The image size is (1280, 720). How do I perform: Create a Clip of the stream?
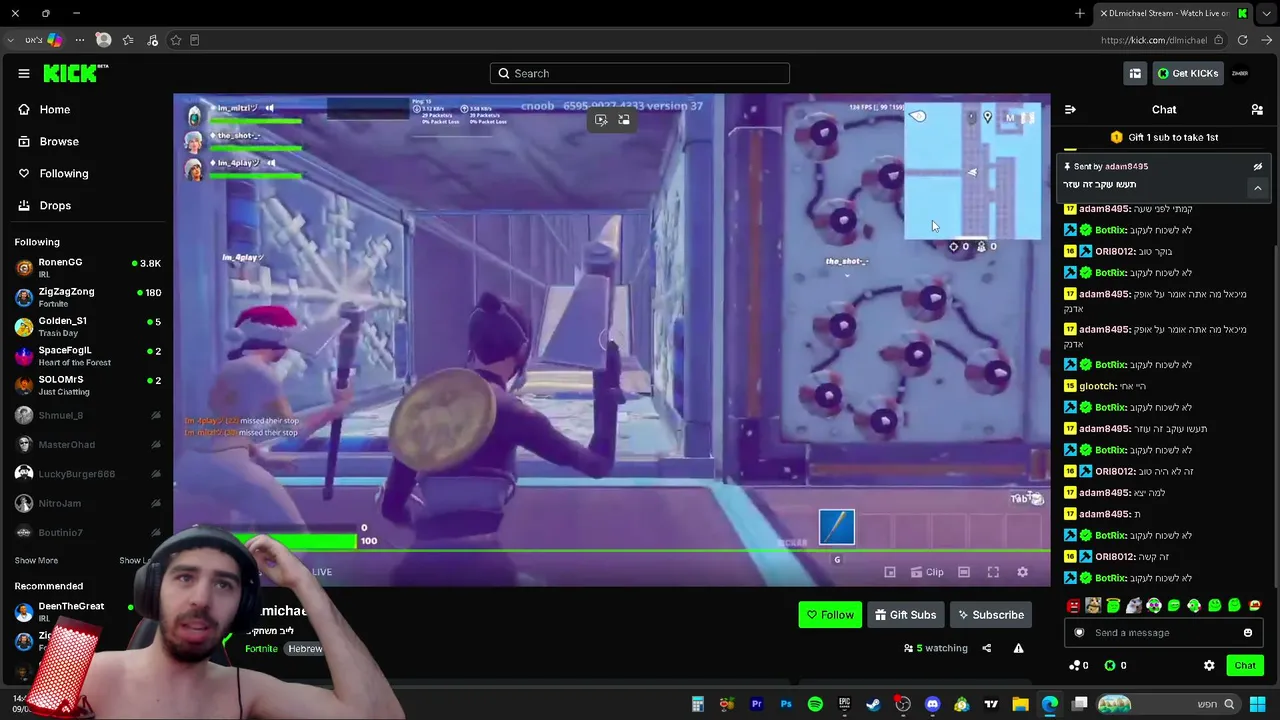[927, 572]
